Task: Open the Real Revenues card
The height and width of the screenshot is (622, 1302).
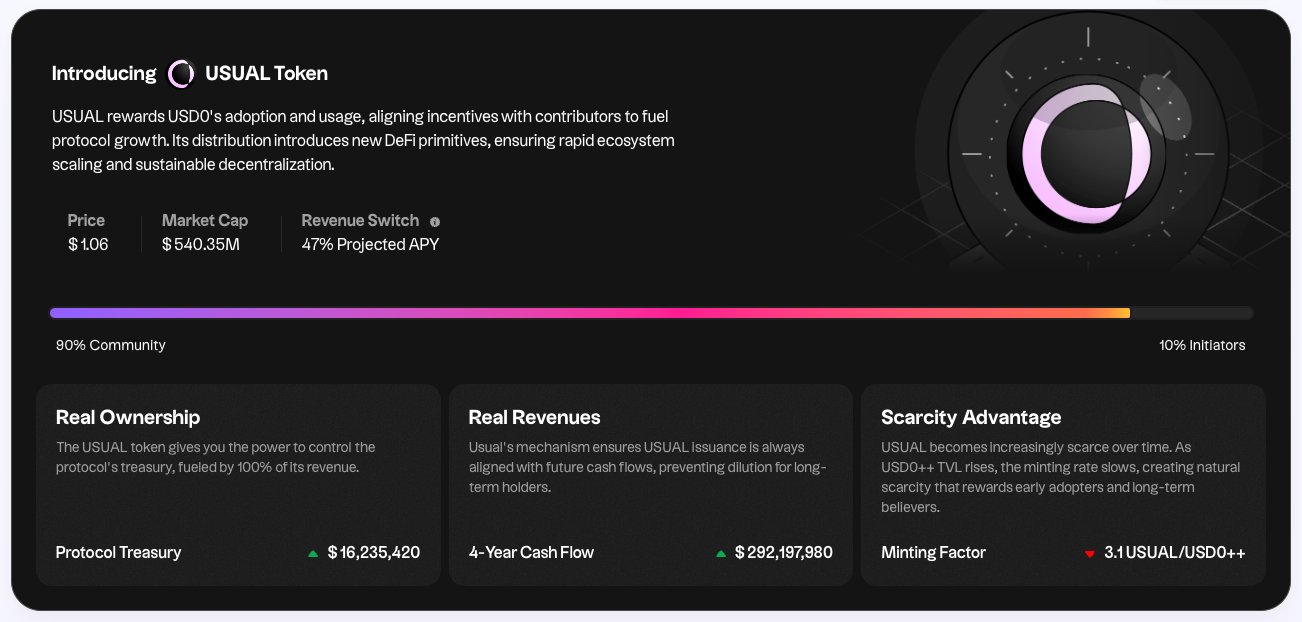Action: pos(650,484)
